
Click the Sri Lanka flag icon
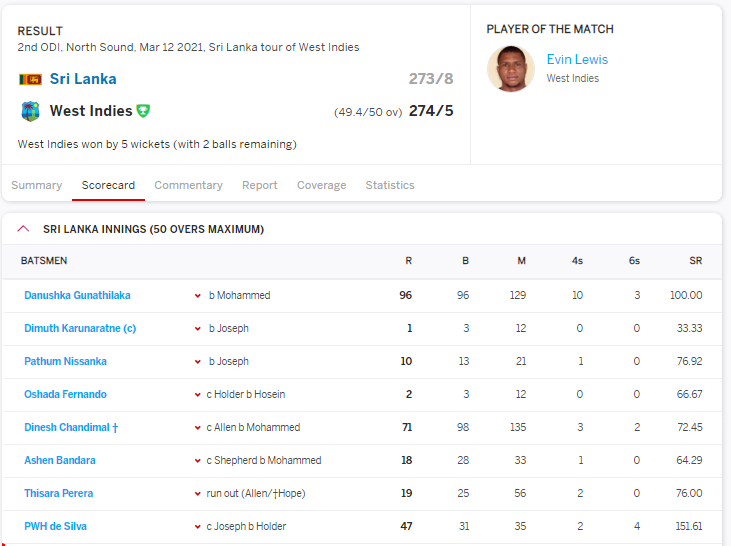click(x=30, y=79)
